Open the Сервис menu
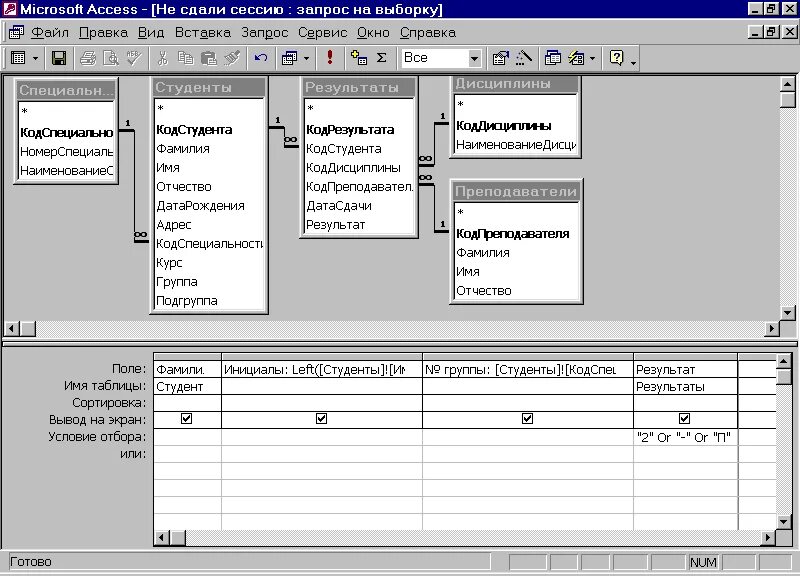The image size is (800, 576). click(x=322, y=32)
